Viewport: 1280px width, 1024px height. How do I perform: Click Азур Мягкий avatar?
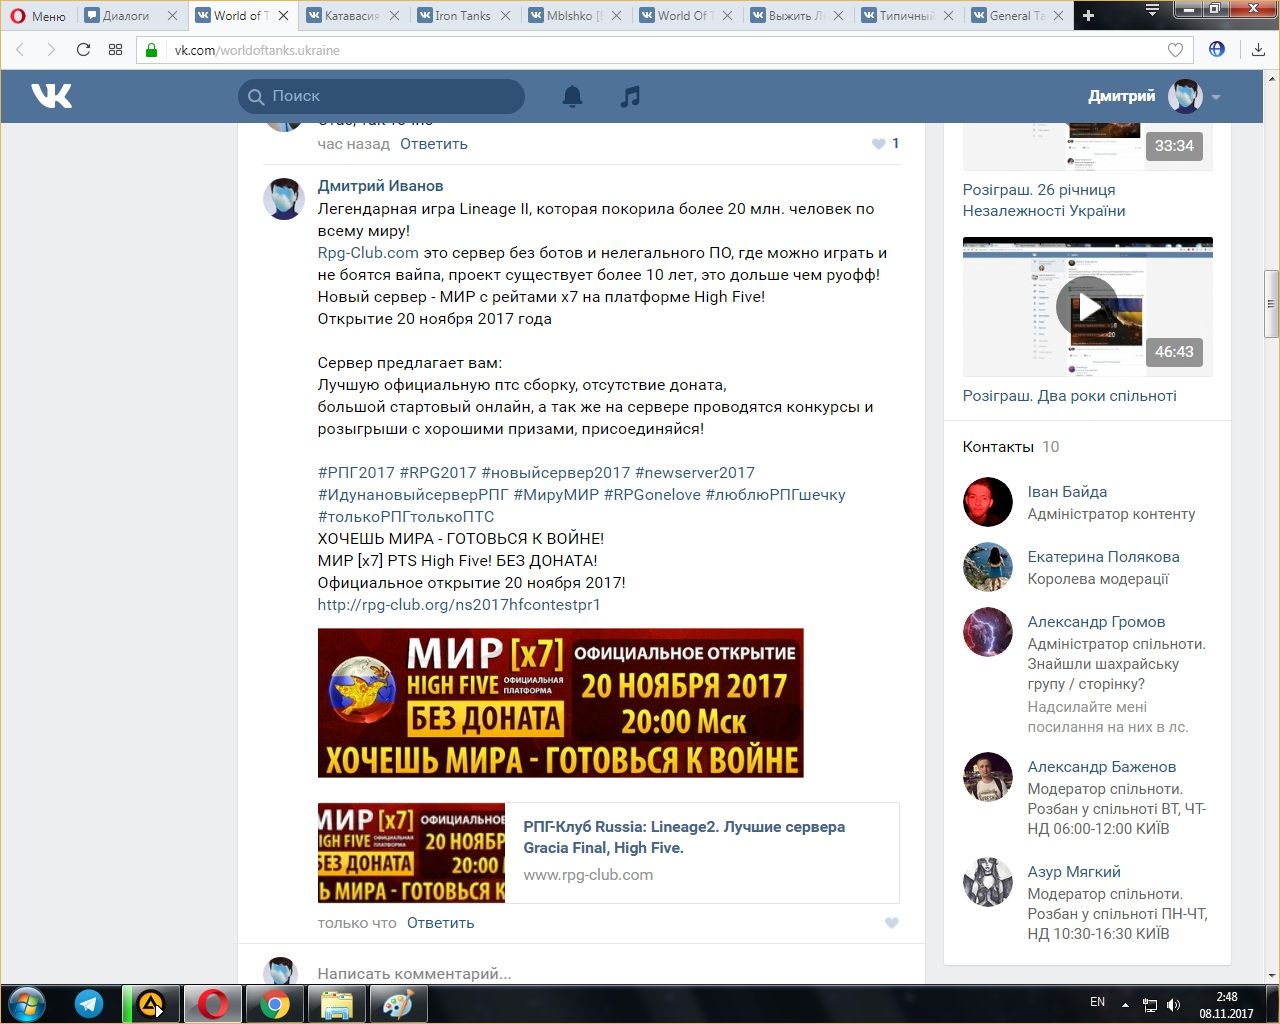988,882
